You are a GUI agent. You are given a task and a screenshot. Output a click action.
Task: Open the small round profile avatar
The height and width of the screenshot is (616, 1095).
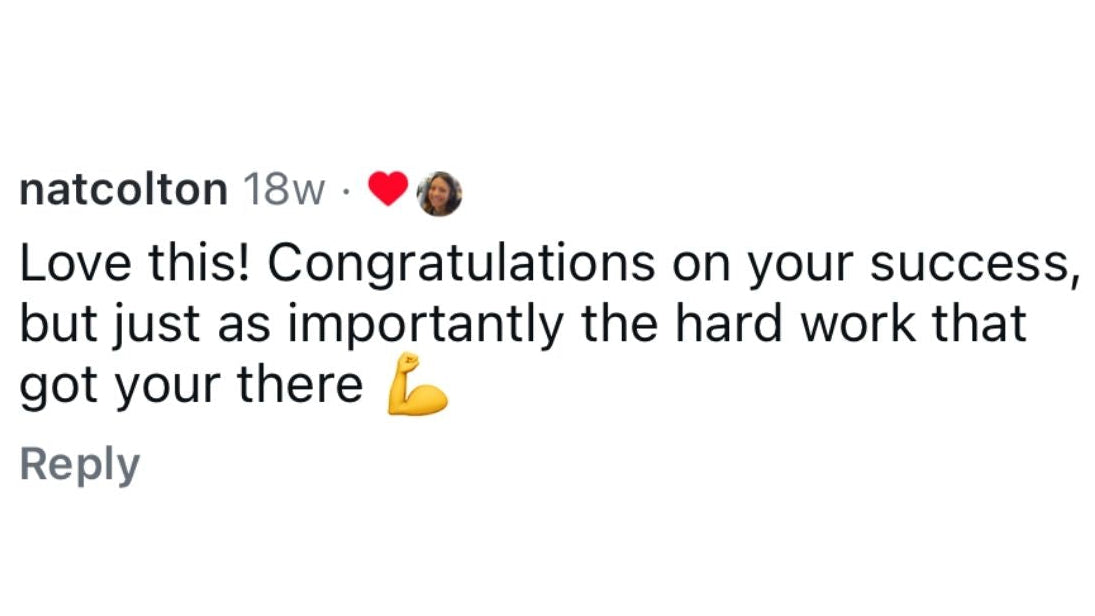tap(439, 193)
